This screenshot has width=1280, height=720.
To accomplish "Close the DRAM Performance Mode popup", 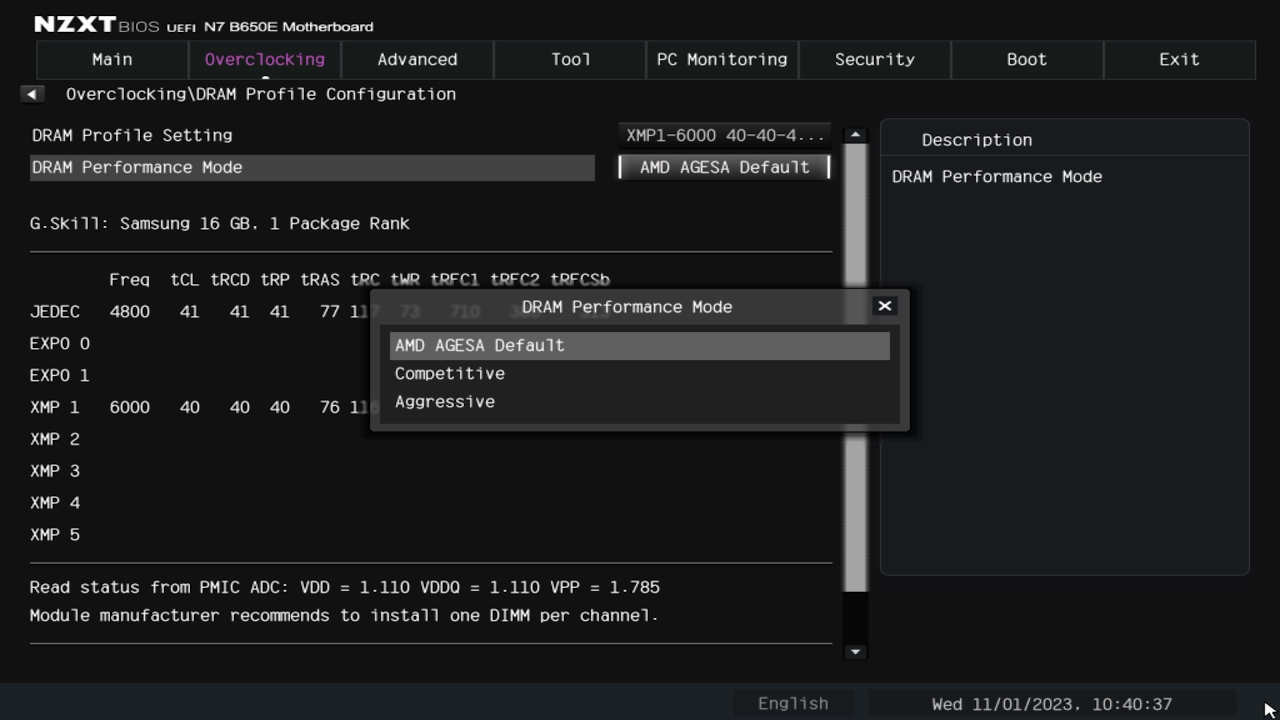I will tap(884, 306).
